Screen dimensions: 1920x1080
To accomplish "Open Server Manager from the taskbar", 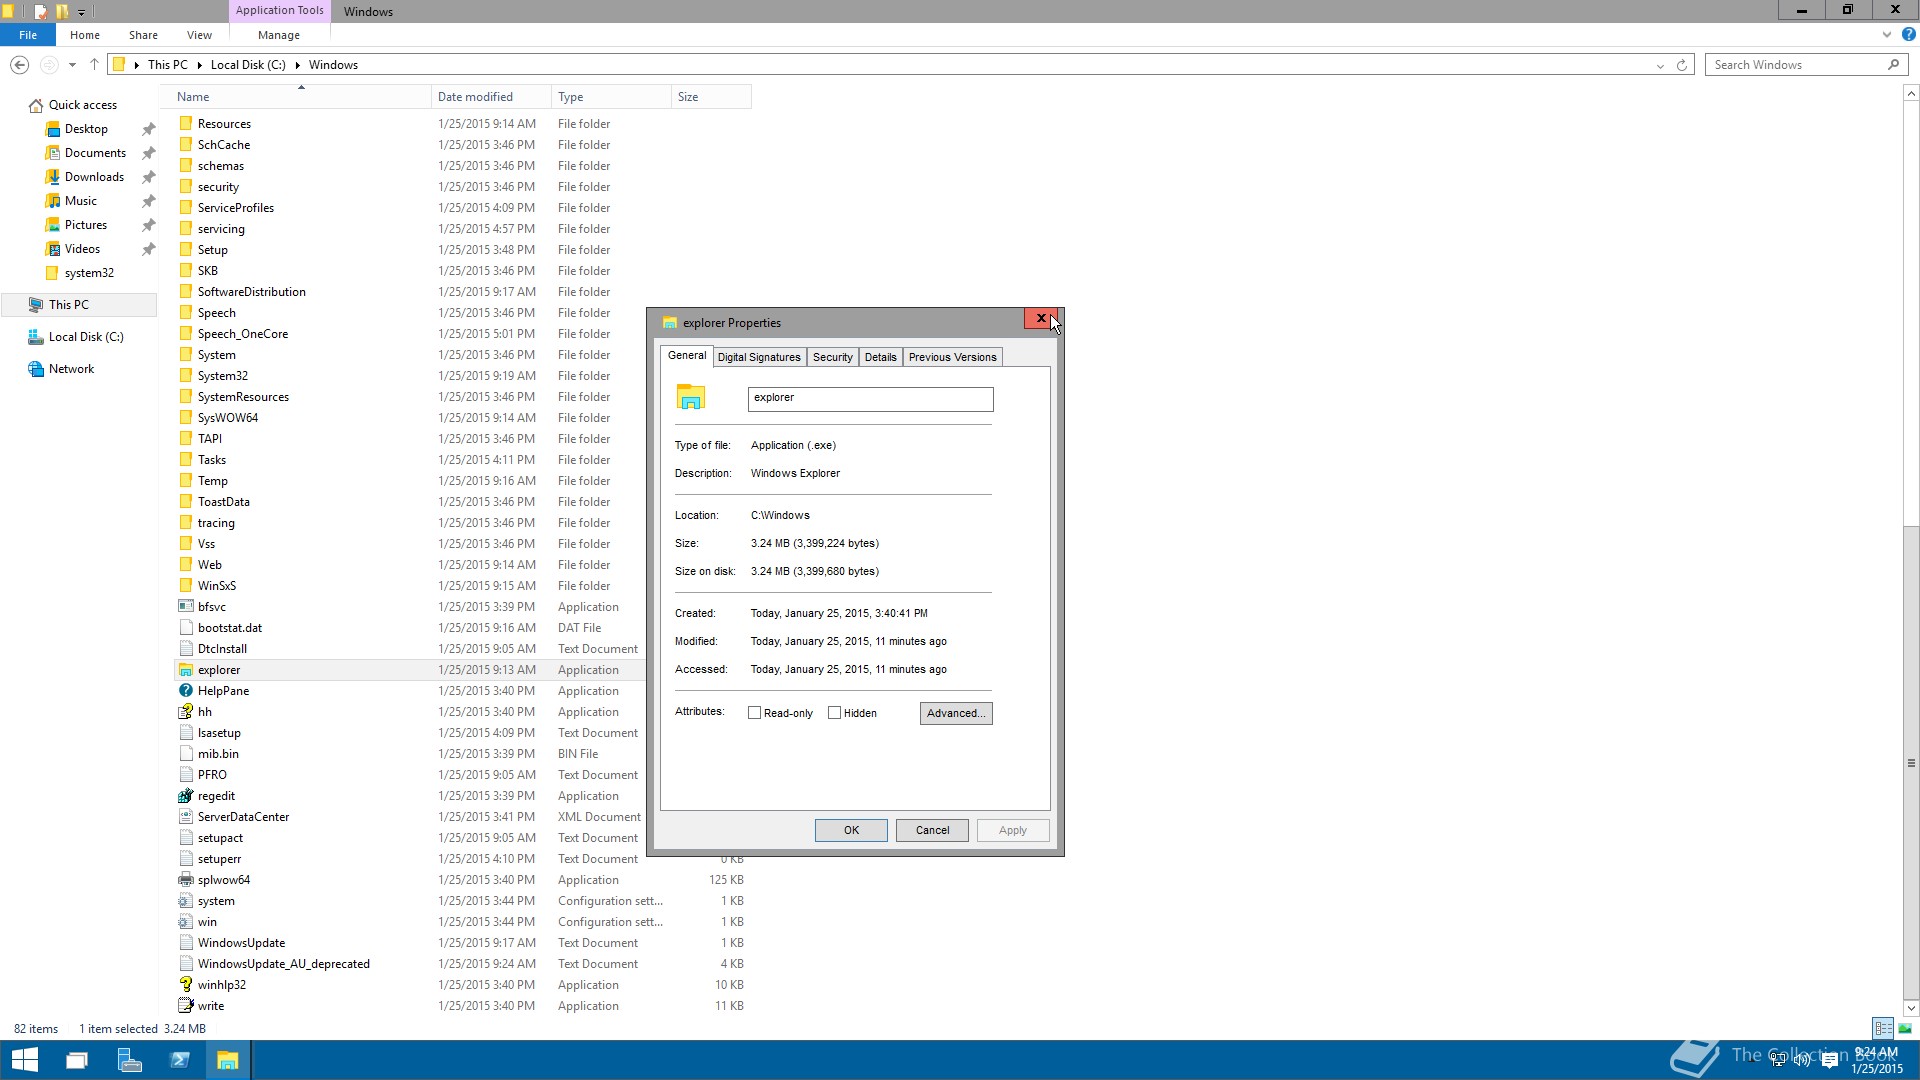I will (129, 1060).
